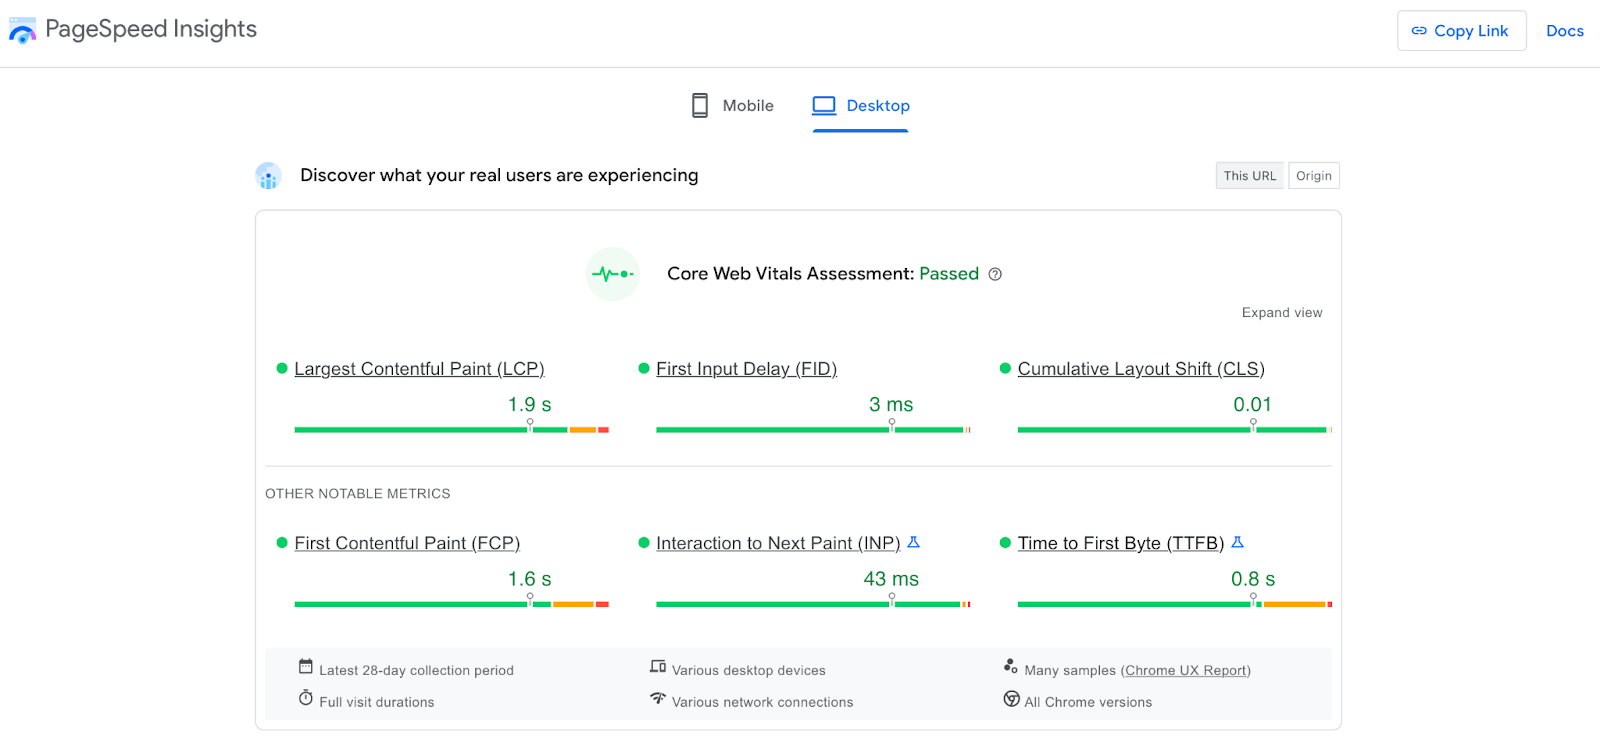Open Largest Contentful Paint (LCP) link

tap(419, 369)
